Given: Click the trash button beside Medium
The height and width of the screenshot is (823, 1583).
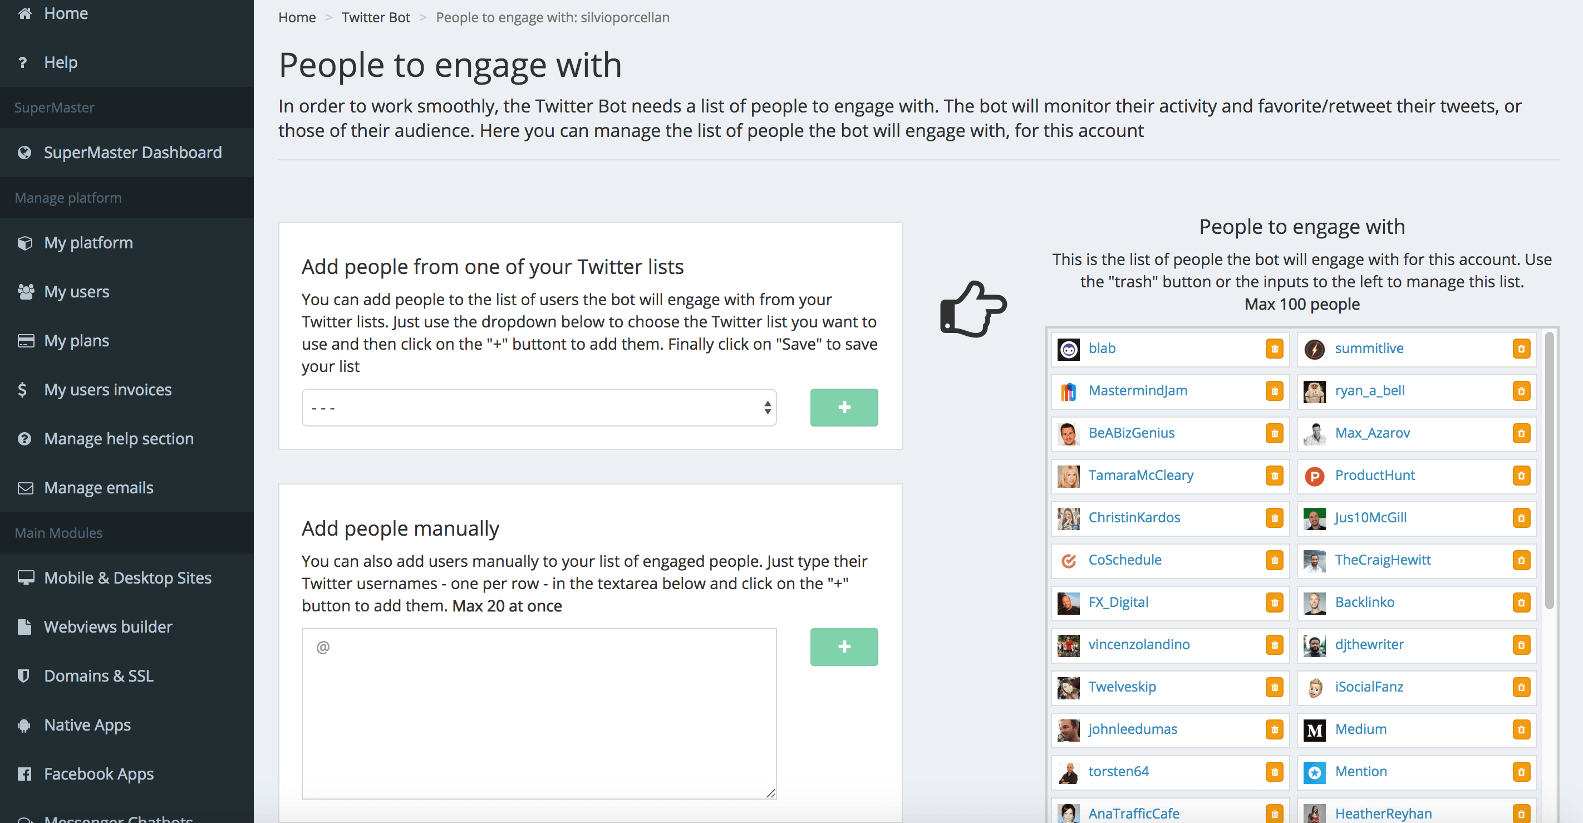Looking at the screenshot, I should click(1521, 730).
